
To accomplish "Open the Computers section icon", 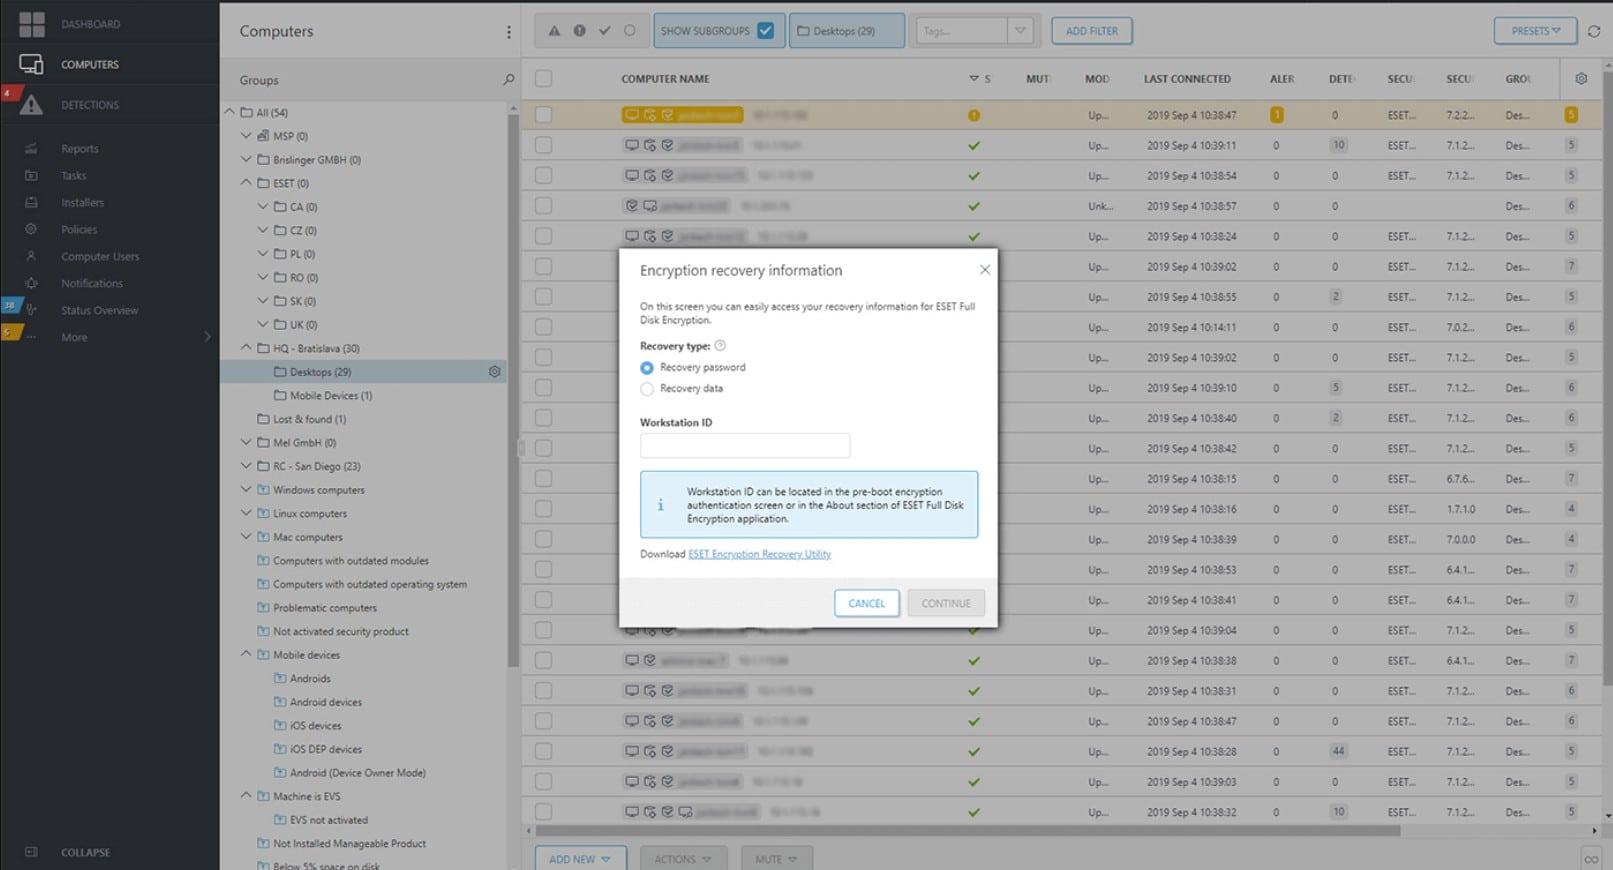I will pyautogui.click(x=32, y=64).
